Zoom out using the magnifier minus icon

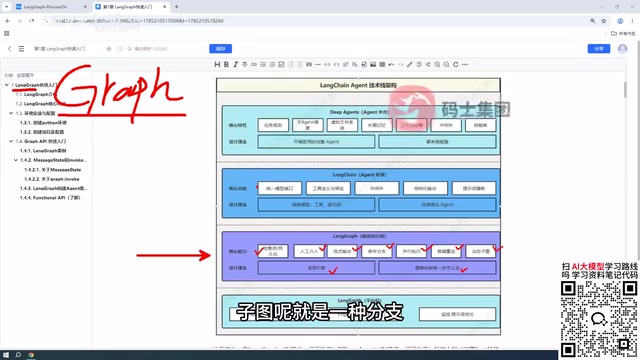point(447,64)
